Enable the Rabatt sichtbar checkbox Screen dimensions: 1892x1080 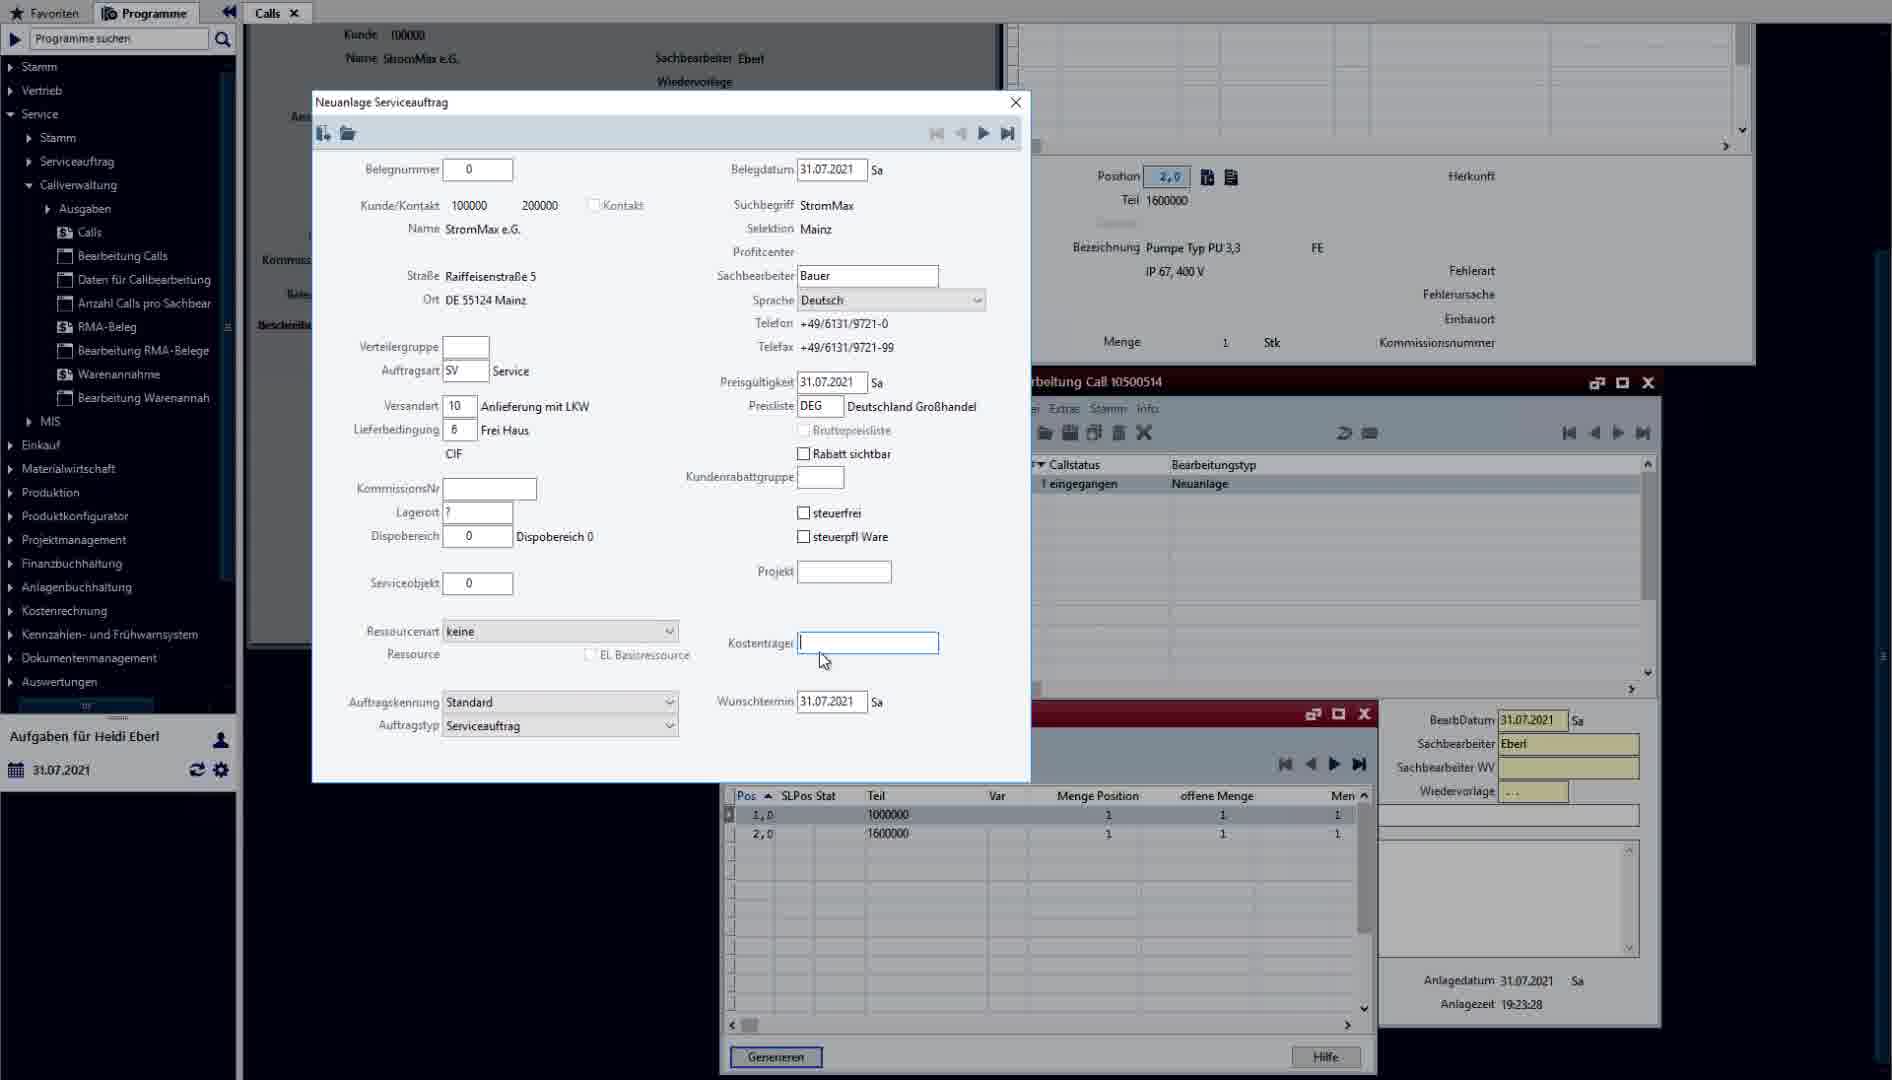pyautogui.click(x=803, y=454)
